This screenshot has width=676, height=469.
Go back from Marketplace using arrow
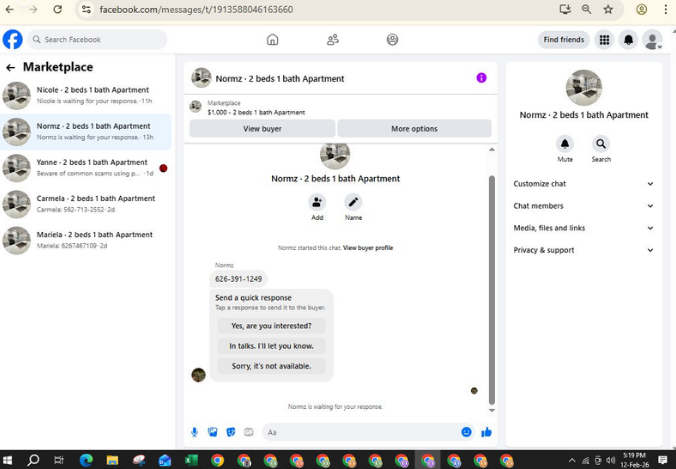point(11,68)
